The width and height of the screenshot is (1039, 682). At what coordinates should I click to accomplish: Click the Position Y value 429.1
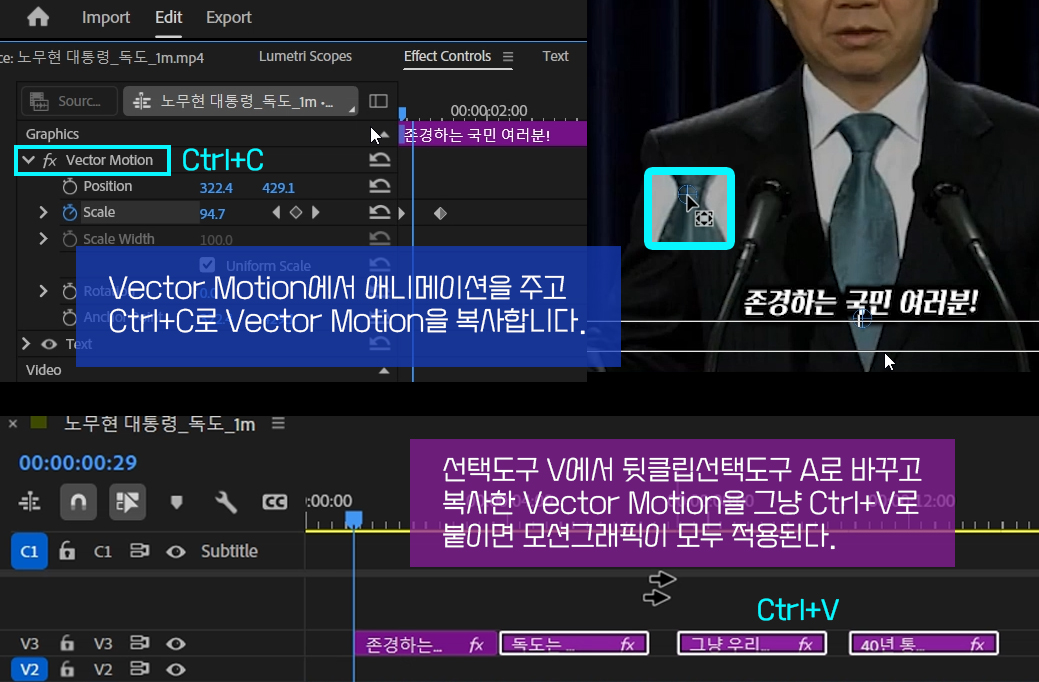pyautogui.click(x=278, y=188)
